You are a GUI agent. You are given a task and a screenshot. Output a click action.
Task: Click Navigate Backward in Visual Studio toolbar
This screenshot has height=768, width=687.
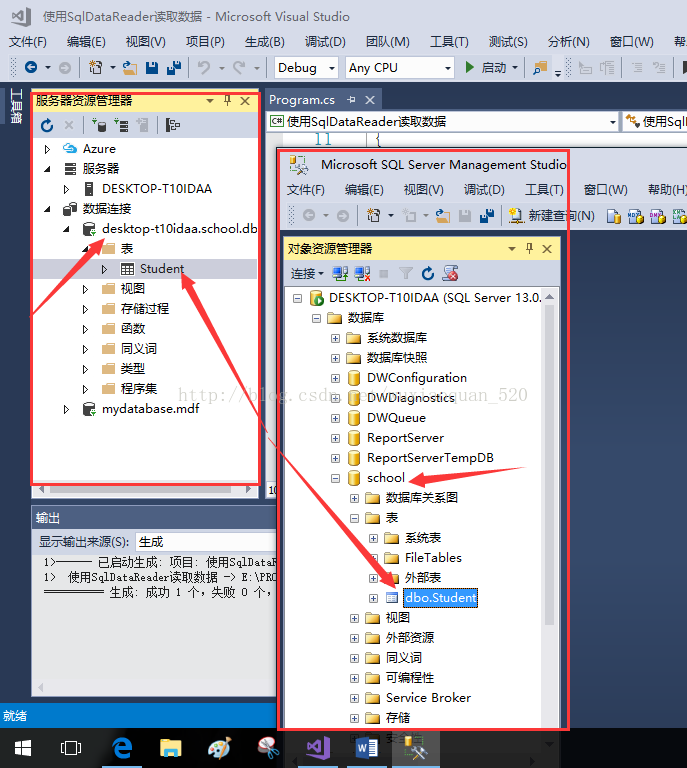tap(31, 67)
